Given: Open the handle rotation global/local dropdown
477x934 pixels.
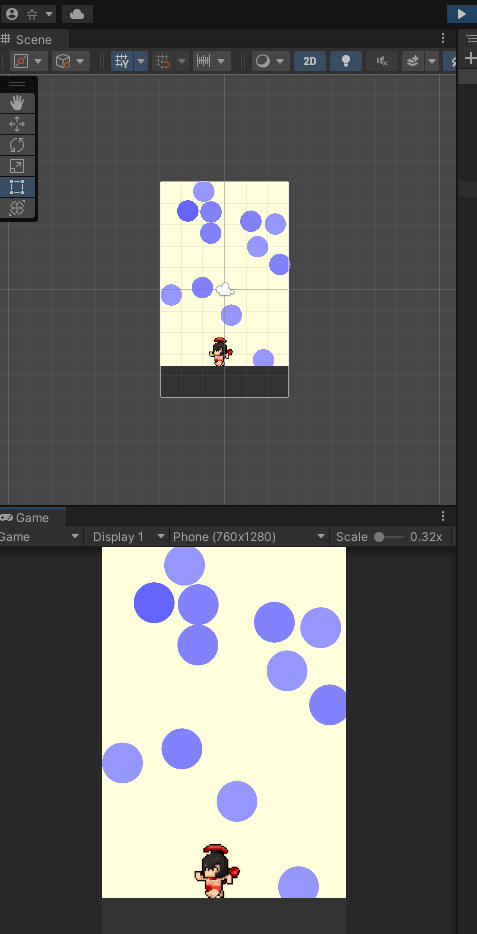Looking at the screenshot, I should [x=70, y=61].
